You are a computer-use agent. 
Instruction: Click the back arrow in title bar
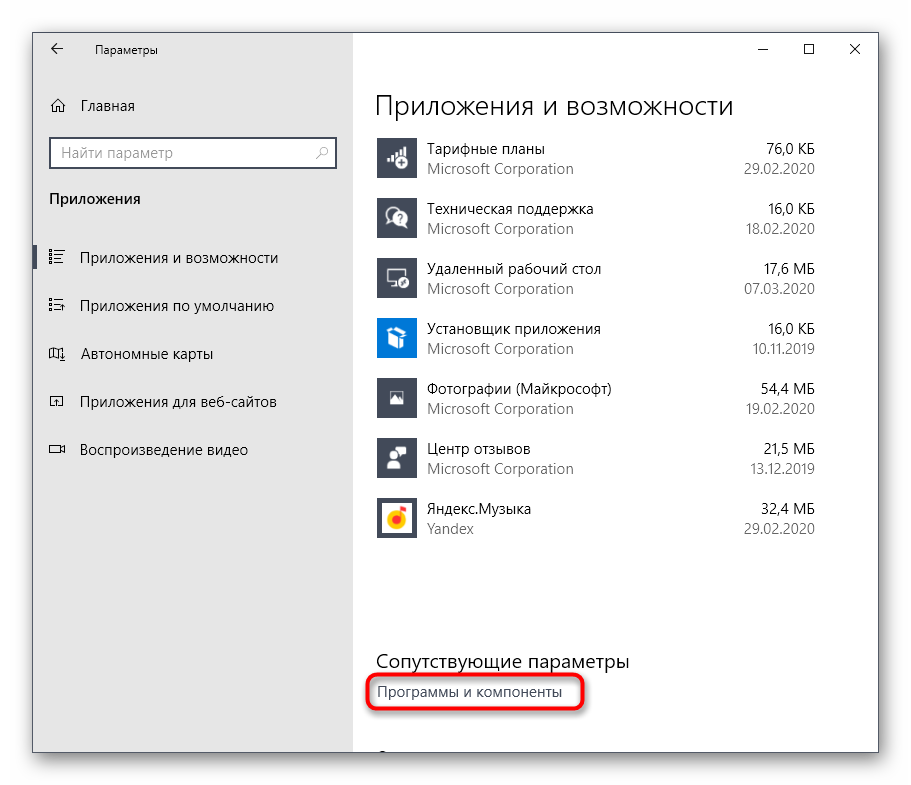(57, 49)
